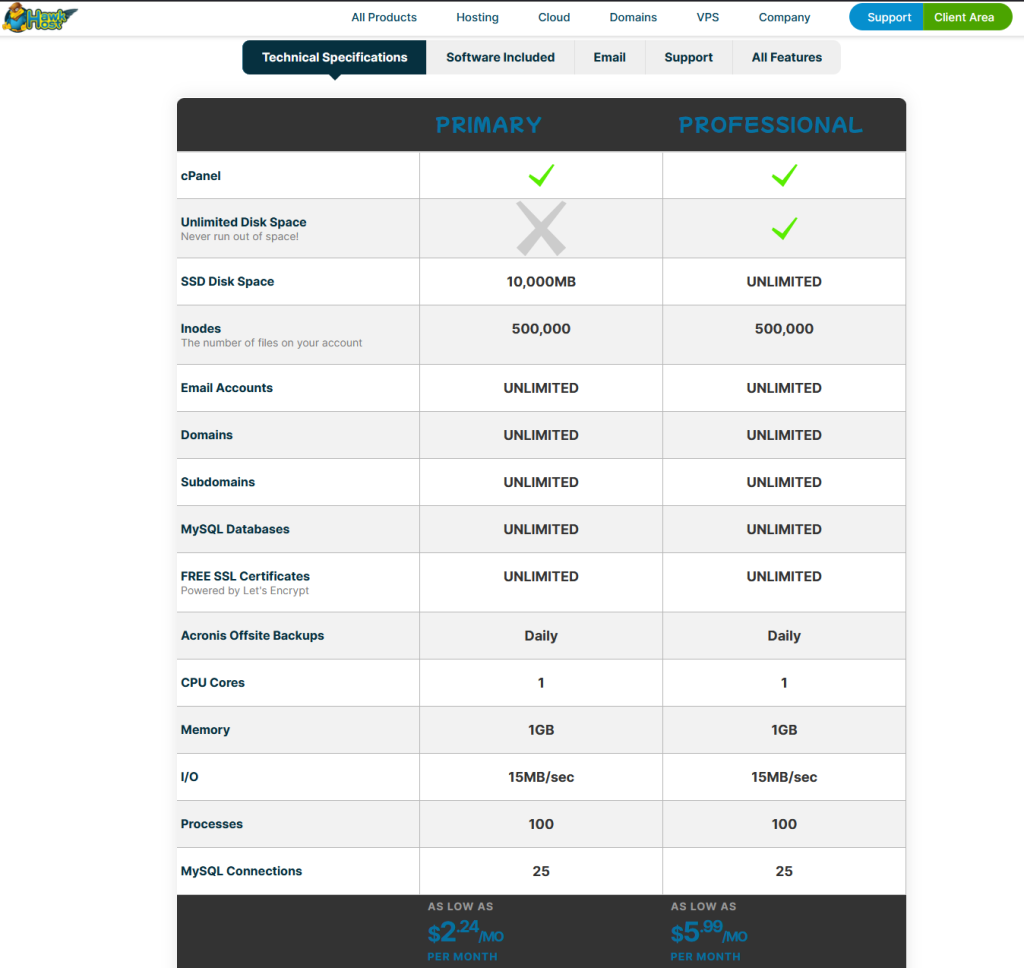Click the Hawk Host logo

40,17
